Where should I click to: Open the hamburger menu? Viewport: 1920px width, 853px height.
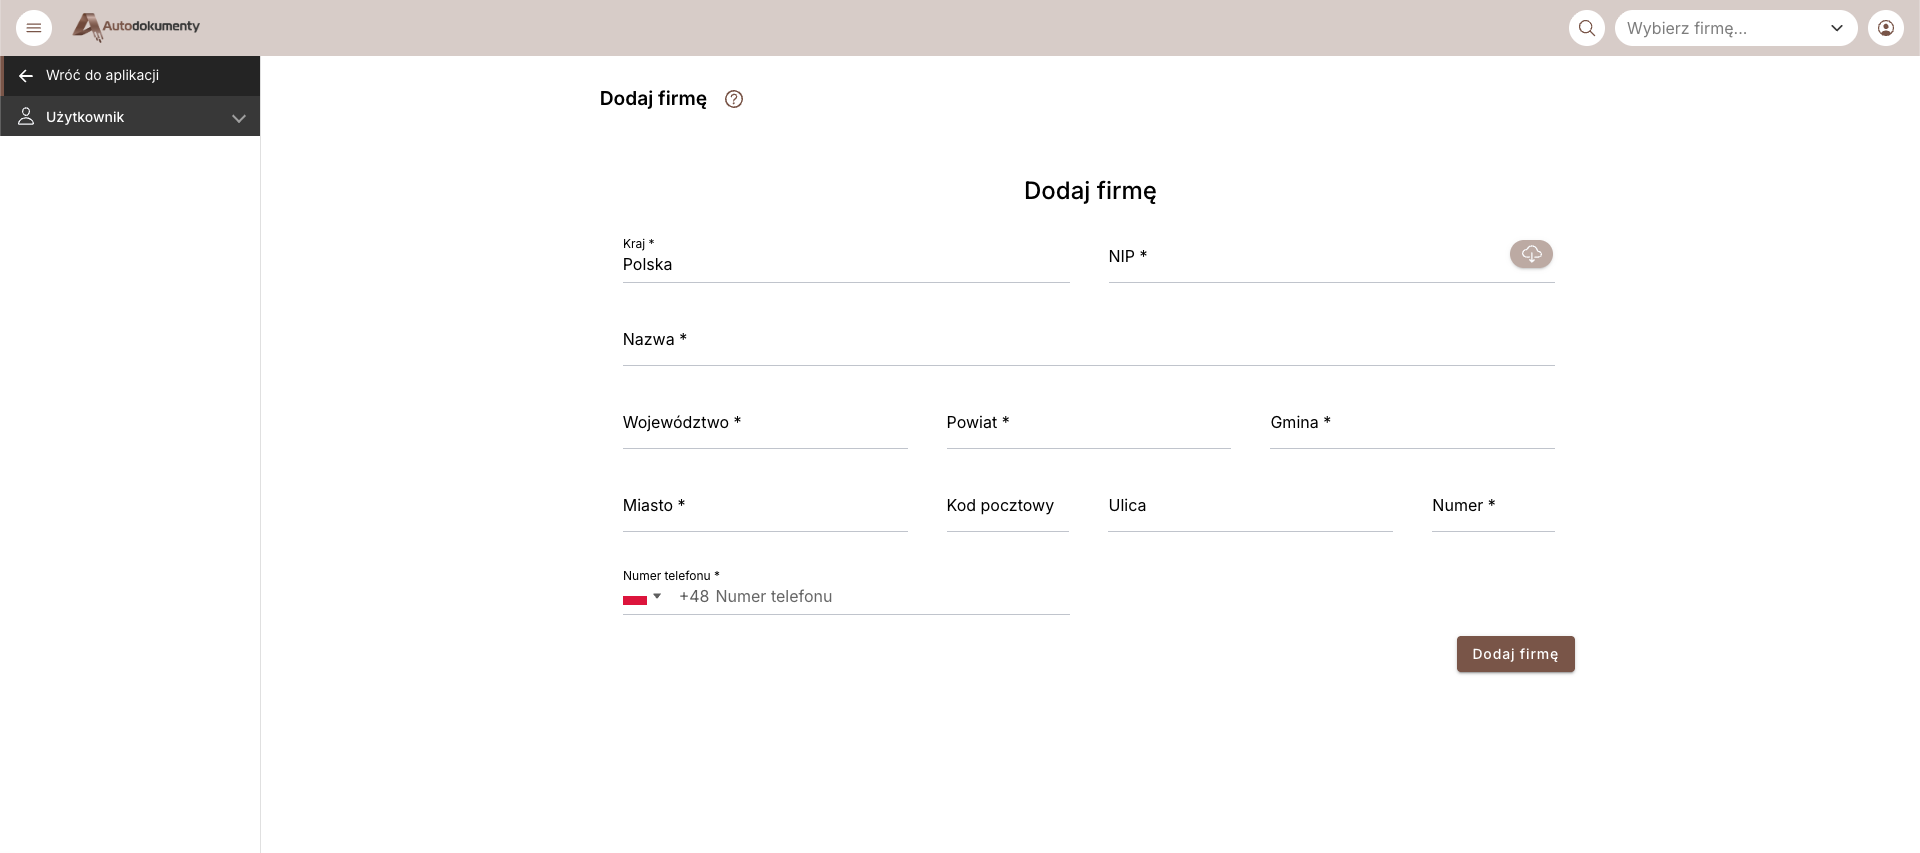(34, 28)
